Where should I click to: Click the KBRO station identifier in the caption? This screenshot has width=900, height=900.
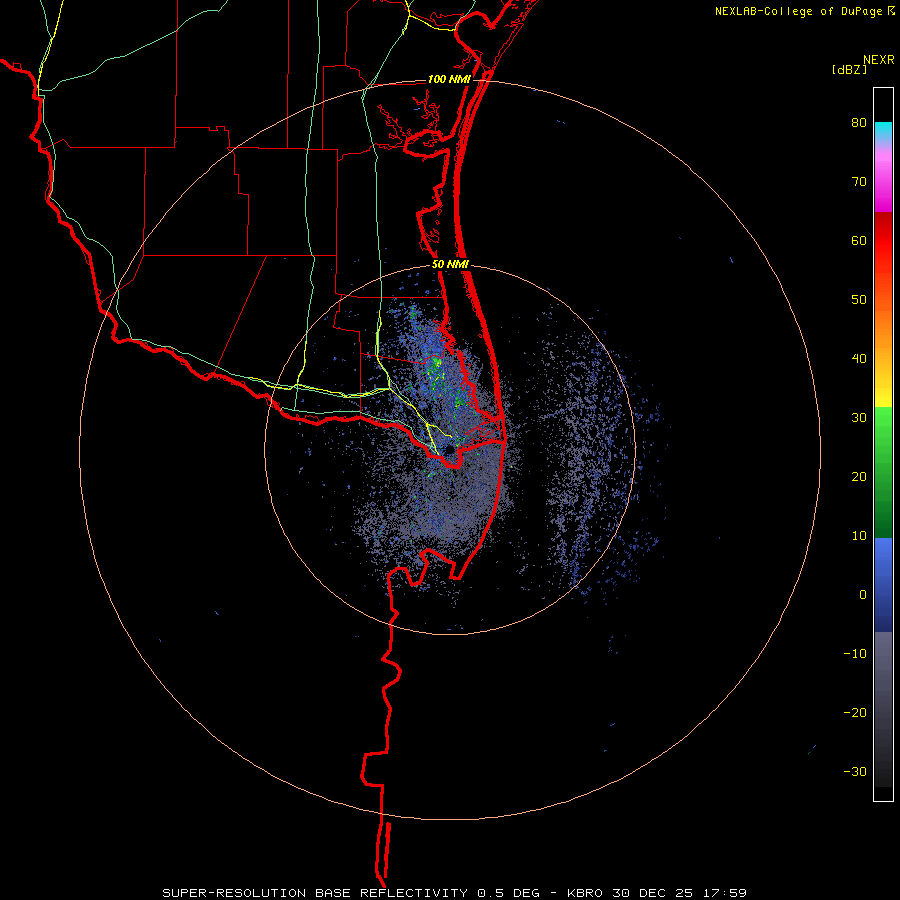[587, 893]
